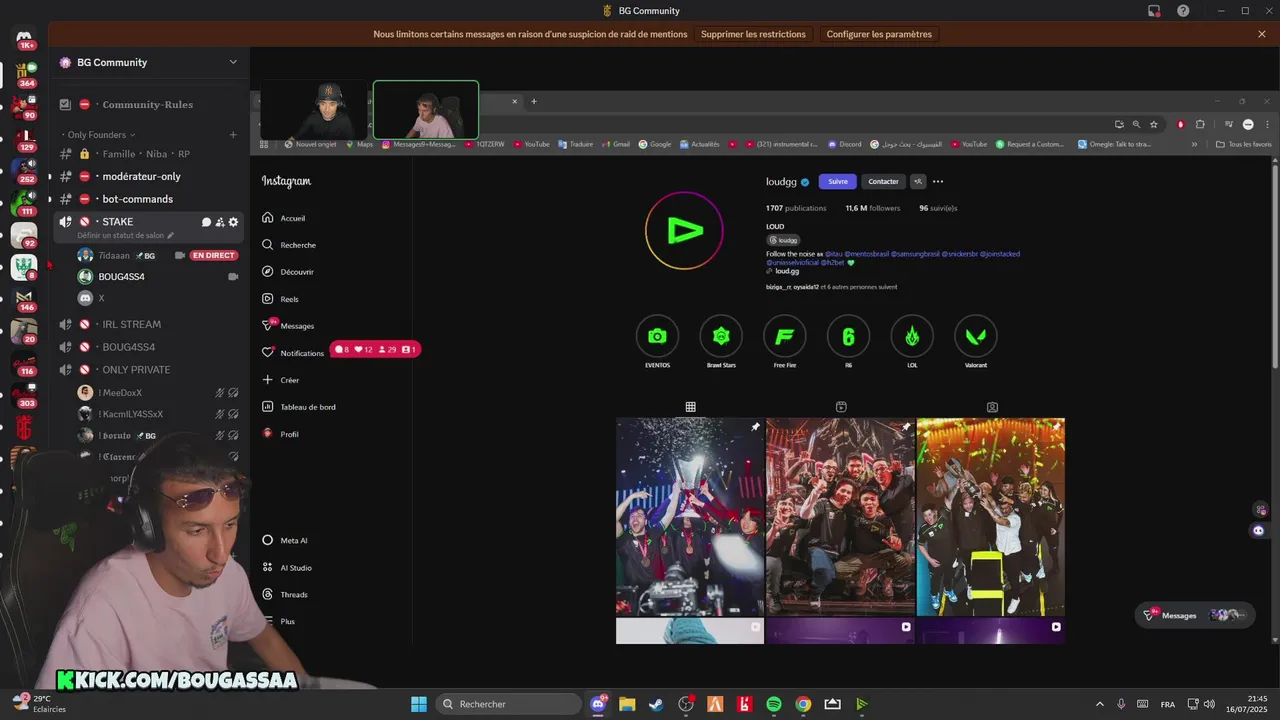Select the Reels tab on profile

(841, 407)
